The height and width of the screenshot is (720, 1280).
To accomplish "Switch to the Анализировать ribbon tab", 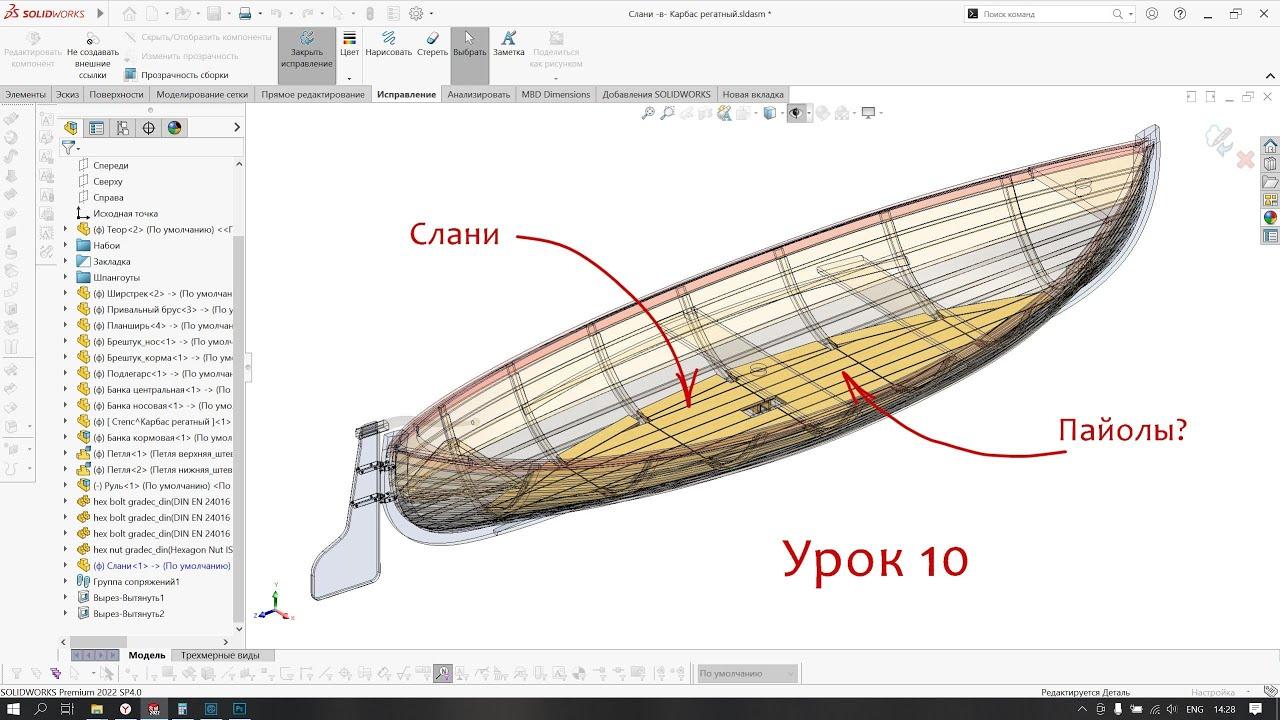I will pyautogui.click(x=478, y=94).
